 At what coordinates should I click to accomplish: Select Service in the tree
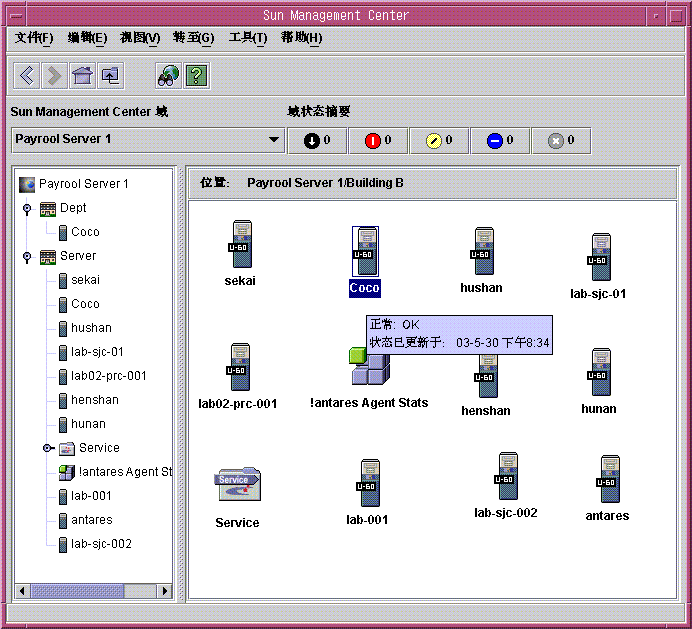coord(89,448)
